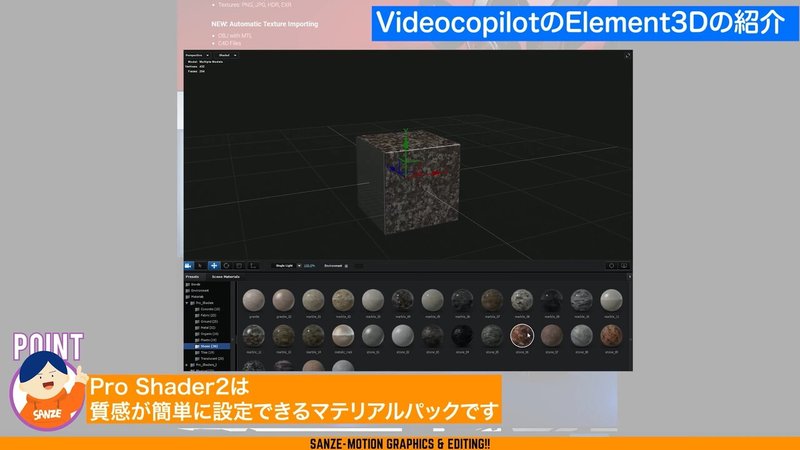The height and width of the screenshot is (450, 800).
Task: Open the Perspective view dropdown
Action: [197, 55]
